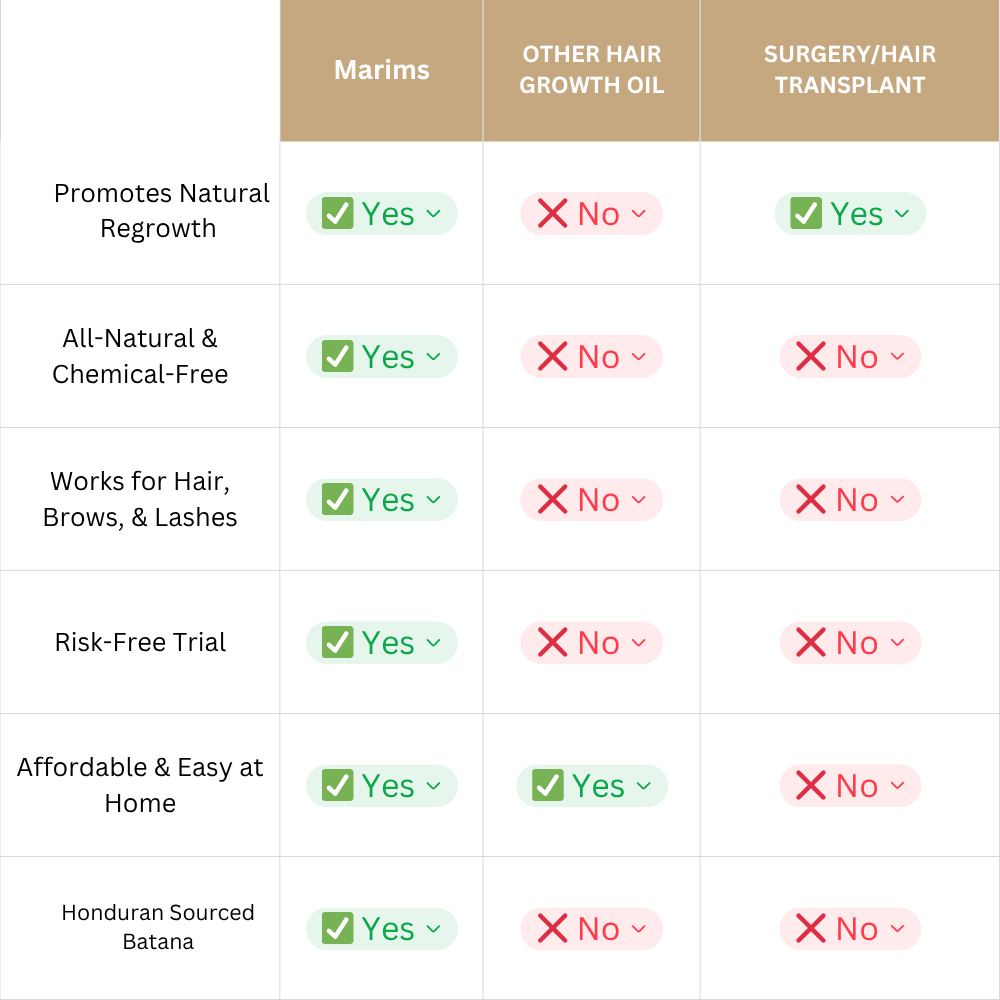Viewport: 1000px width, 1000px height.
Task: Click the Risk-Free Trial row label
Action: tap(140, 642)
